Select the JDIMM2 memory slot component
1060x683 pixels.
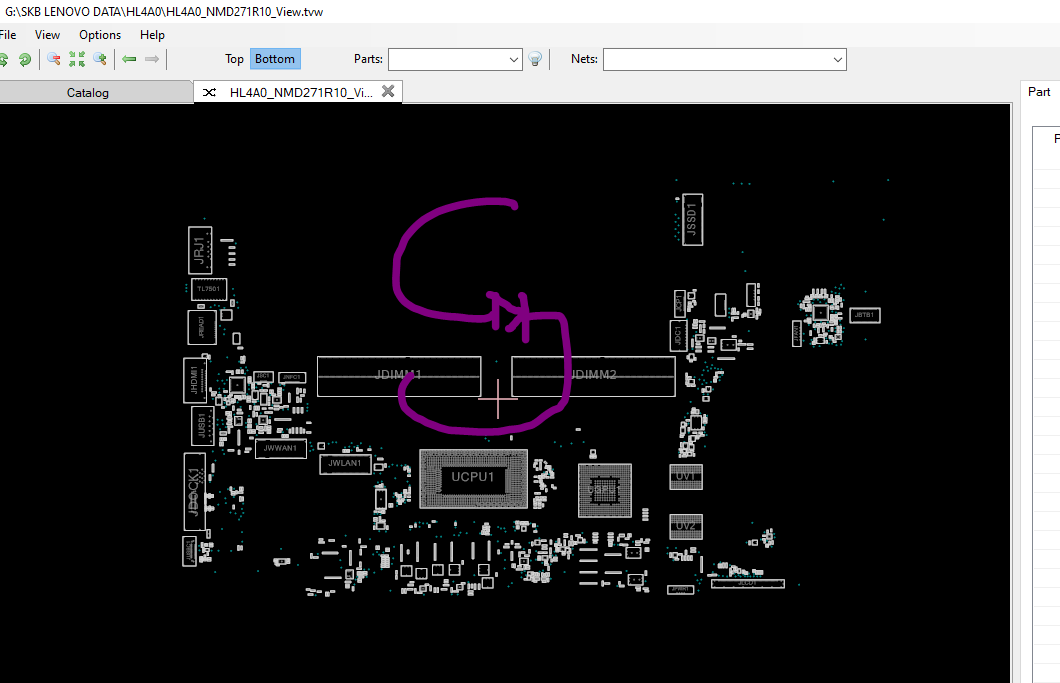[x=594, y=376]
